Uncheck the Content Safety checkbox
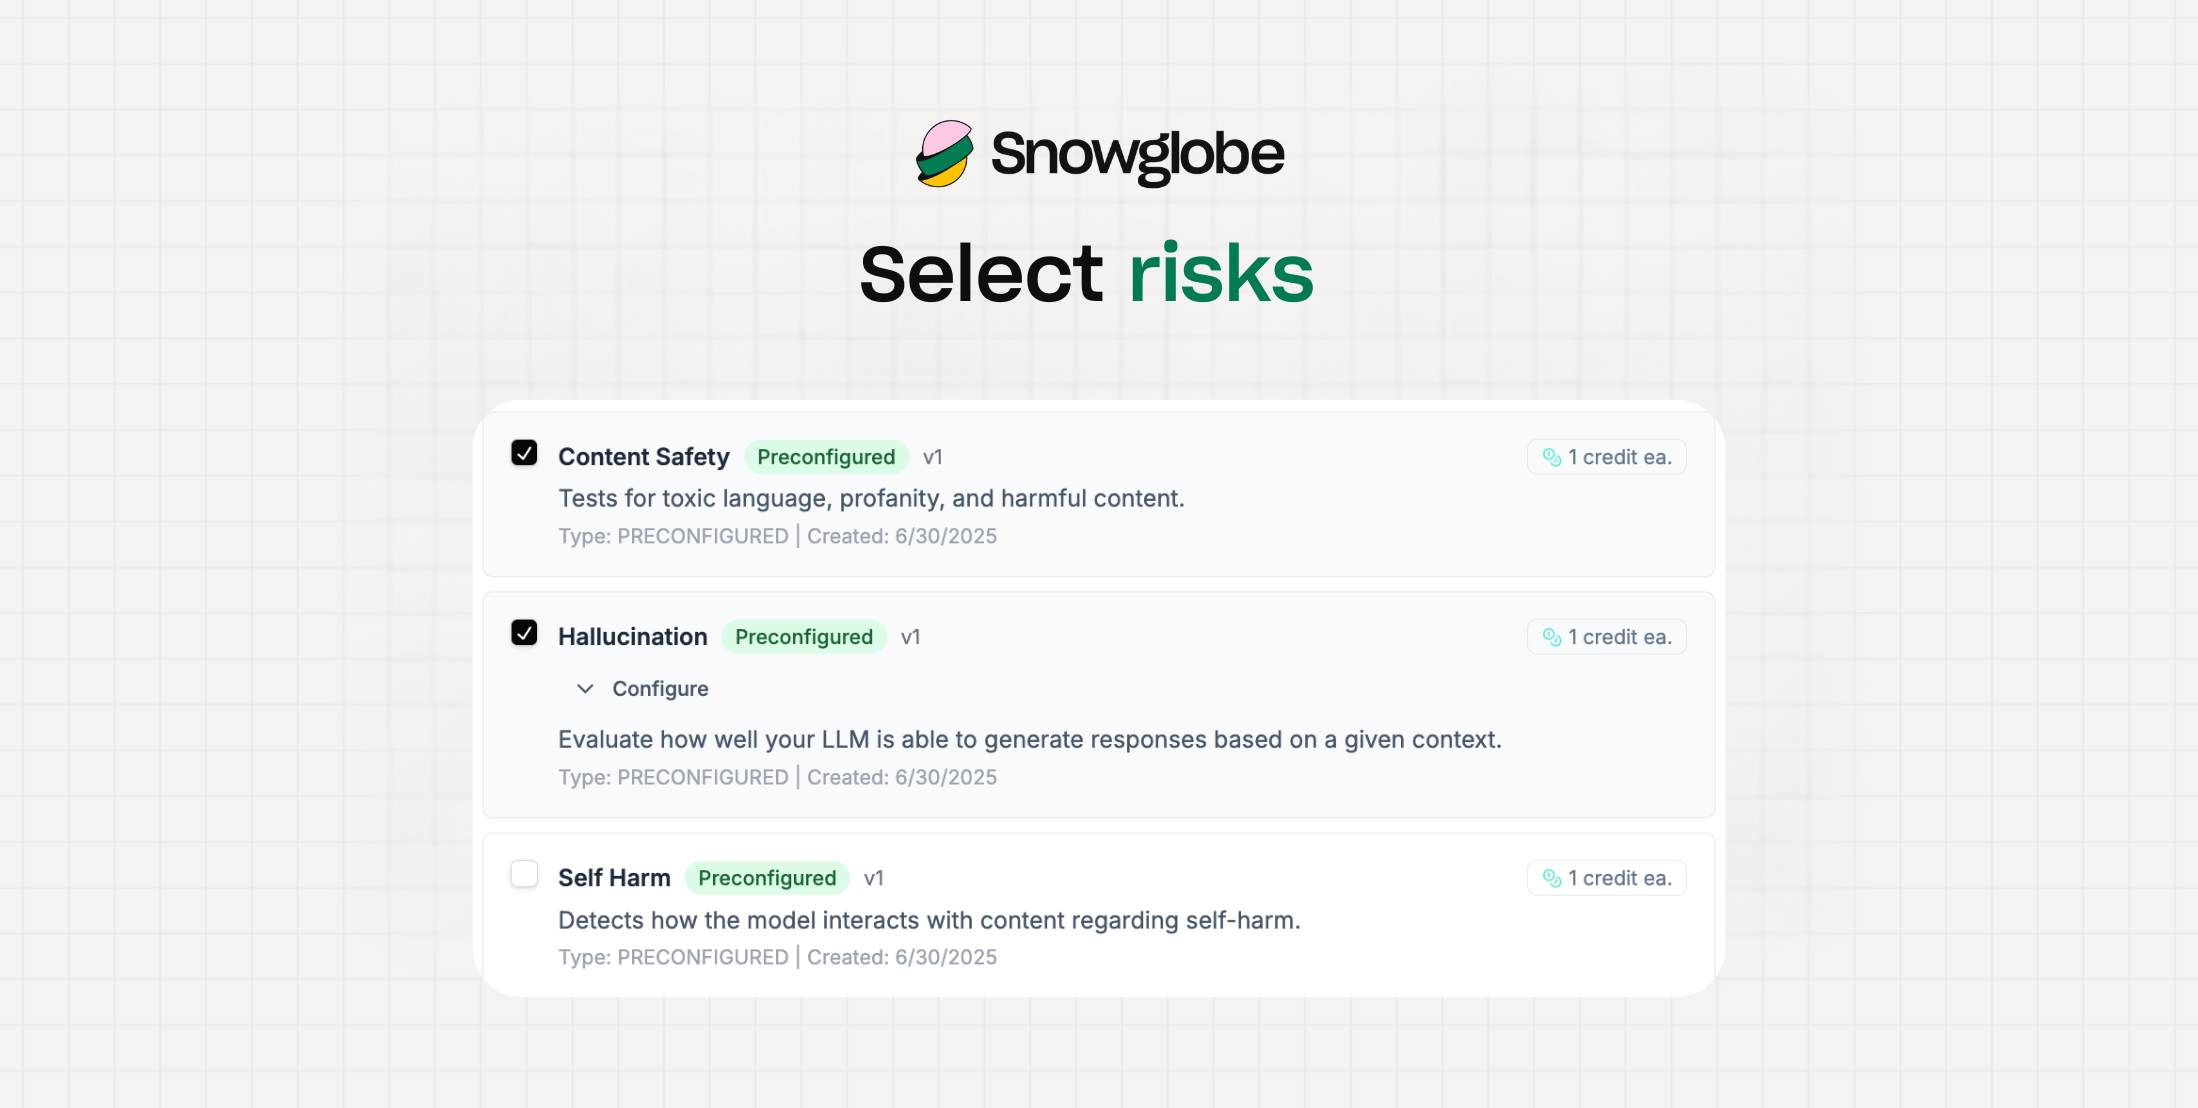The image size is (2198, 1108). (524, 453)
